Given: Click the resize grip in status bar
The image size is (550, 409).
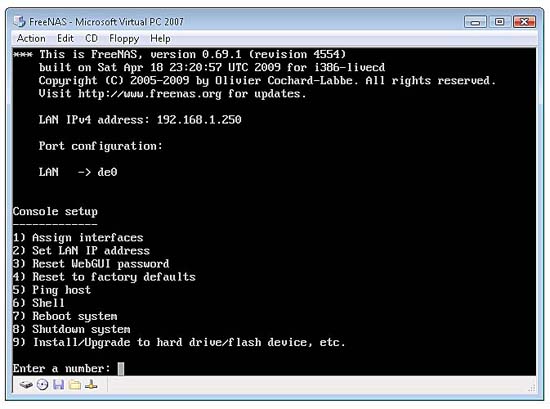Looking at the screenshot, I should 531,388.
